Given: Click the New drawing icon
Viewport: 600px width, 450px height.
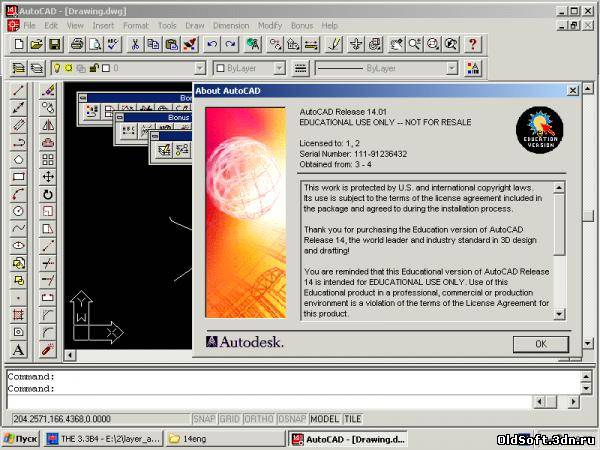Looking at the screenshot, I should (x=18, y=44).
